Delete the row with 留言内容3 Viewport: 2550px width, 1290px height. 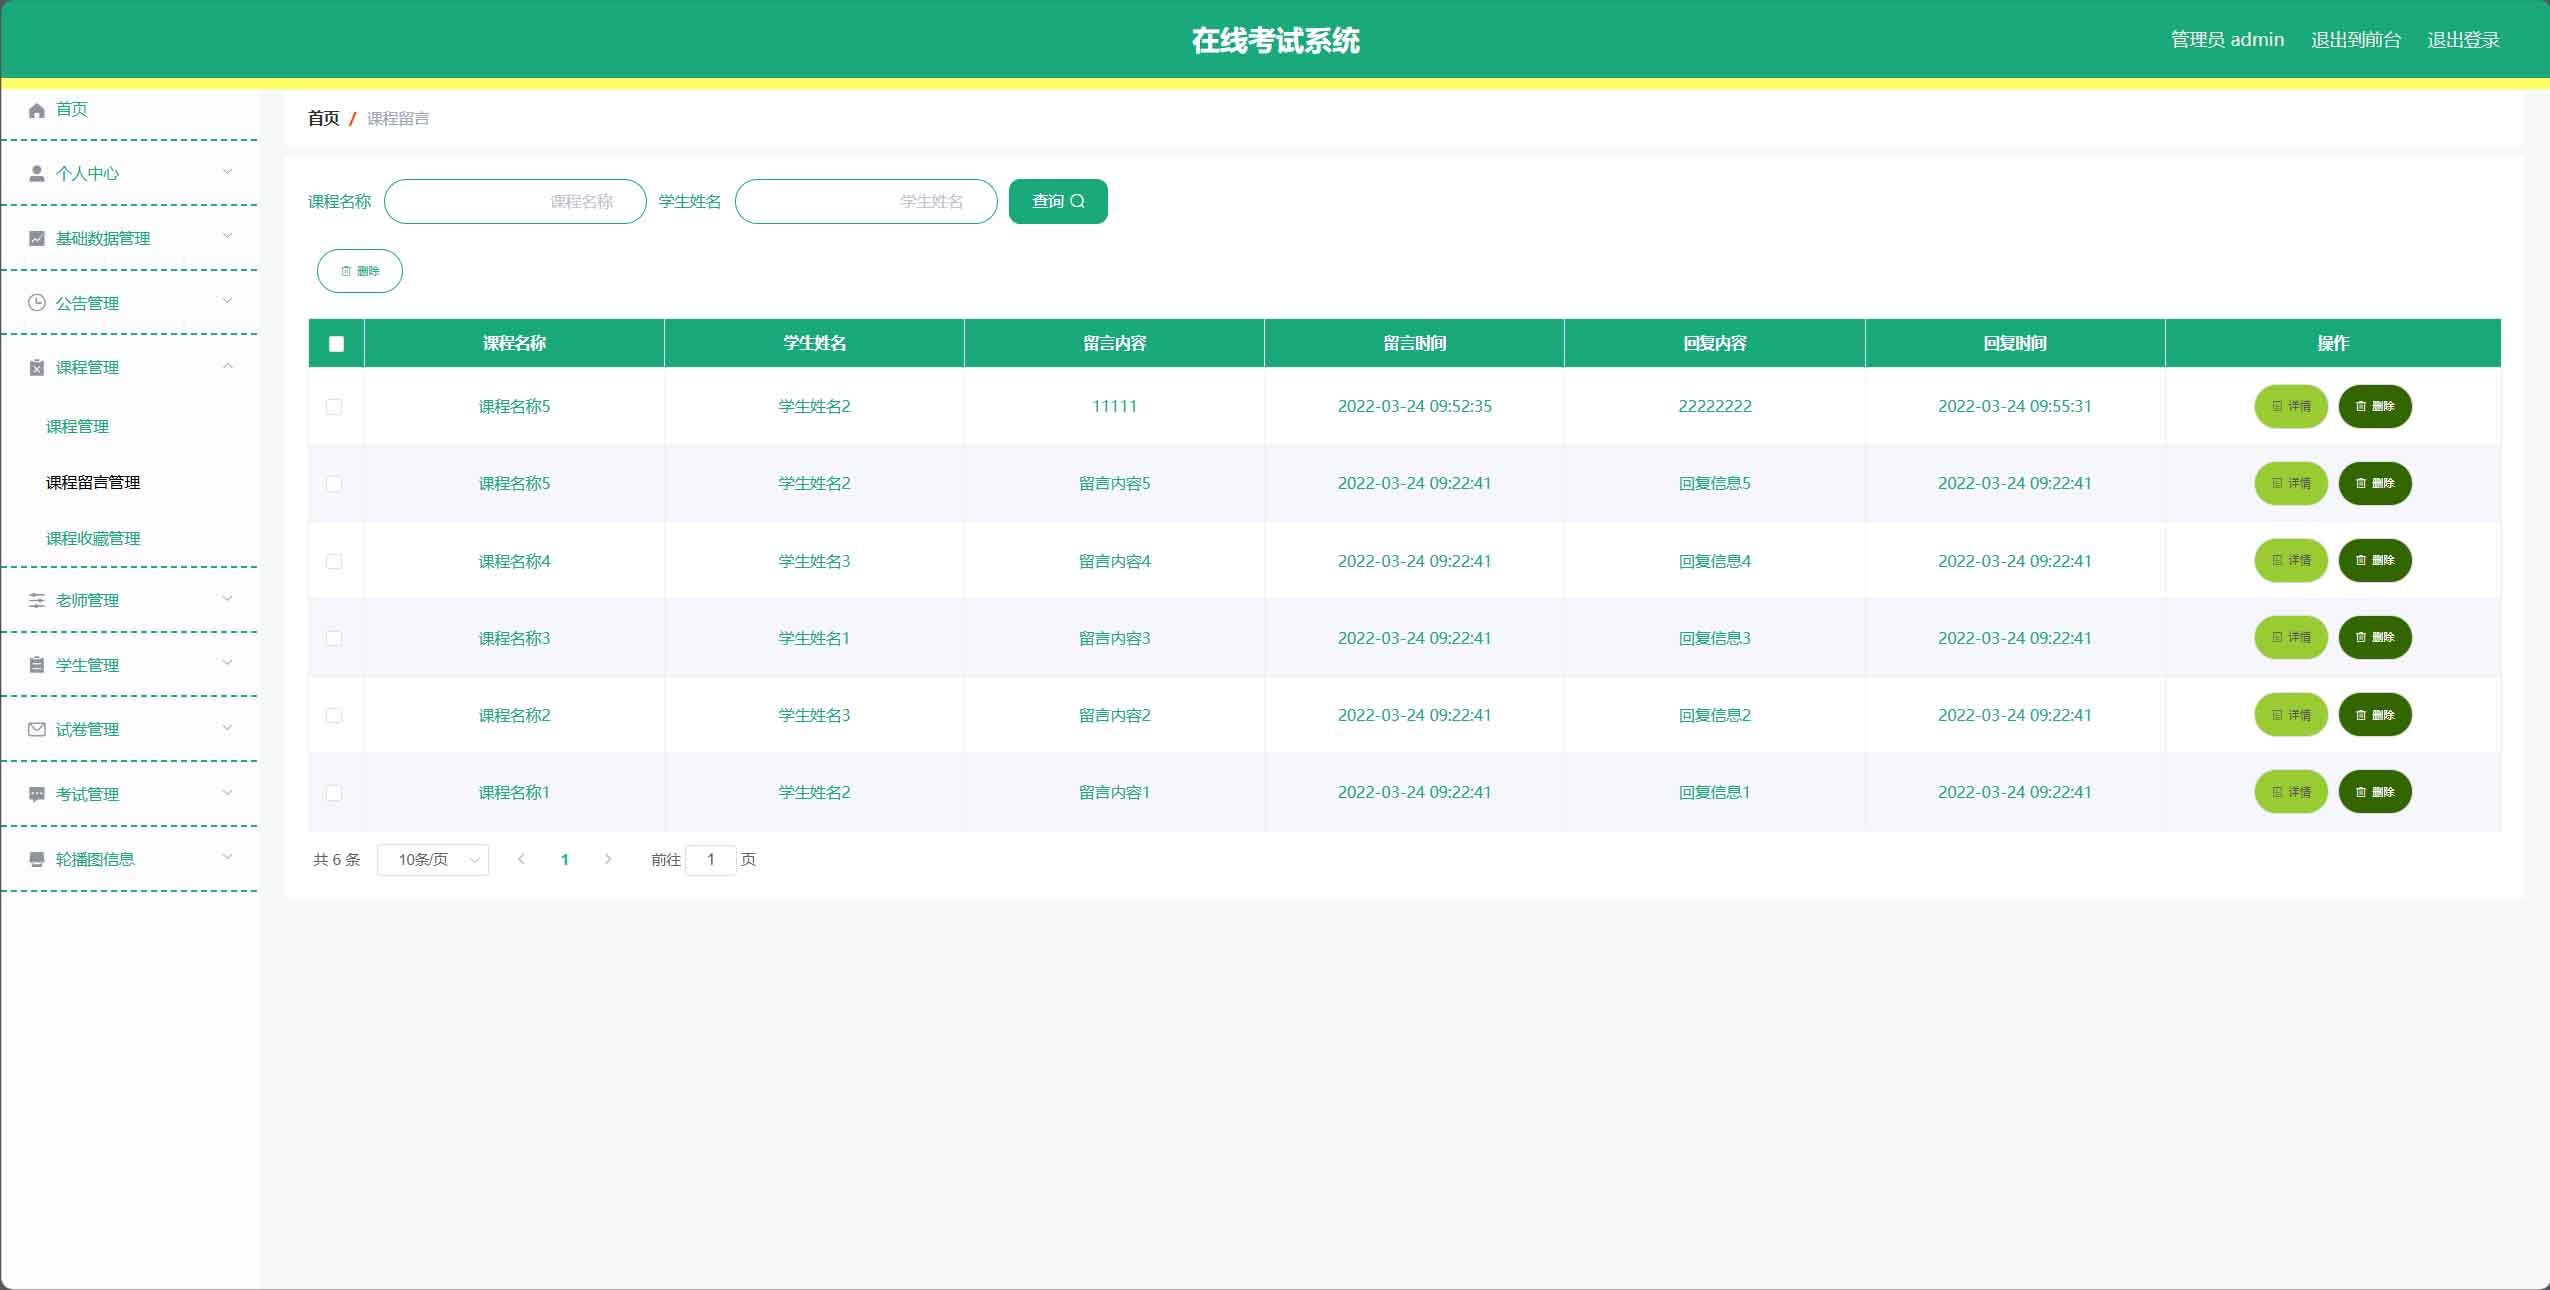point(2375,637)
